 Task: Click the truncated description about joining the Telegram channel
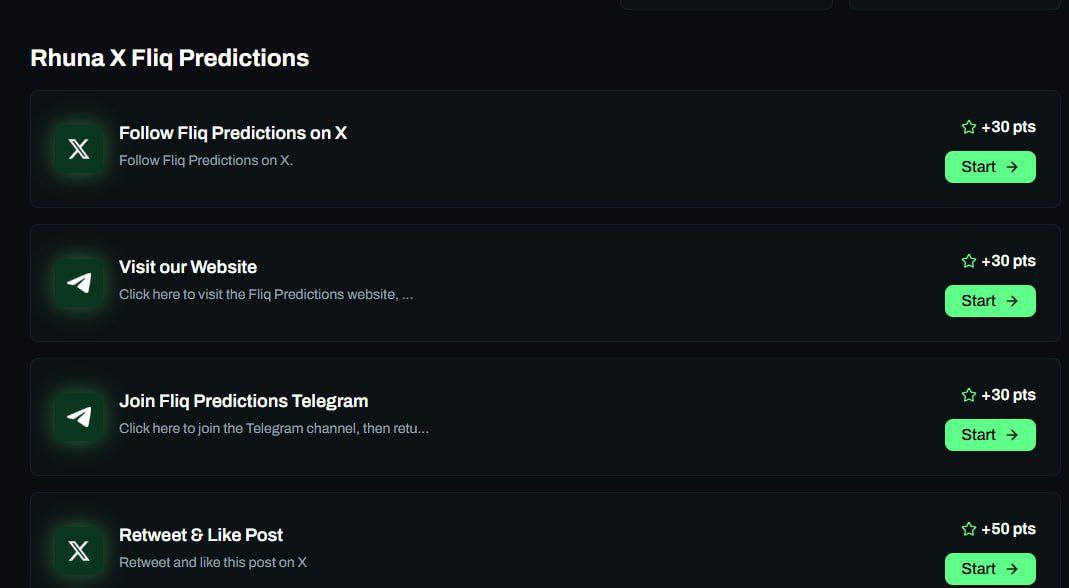point(273,428)
